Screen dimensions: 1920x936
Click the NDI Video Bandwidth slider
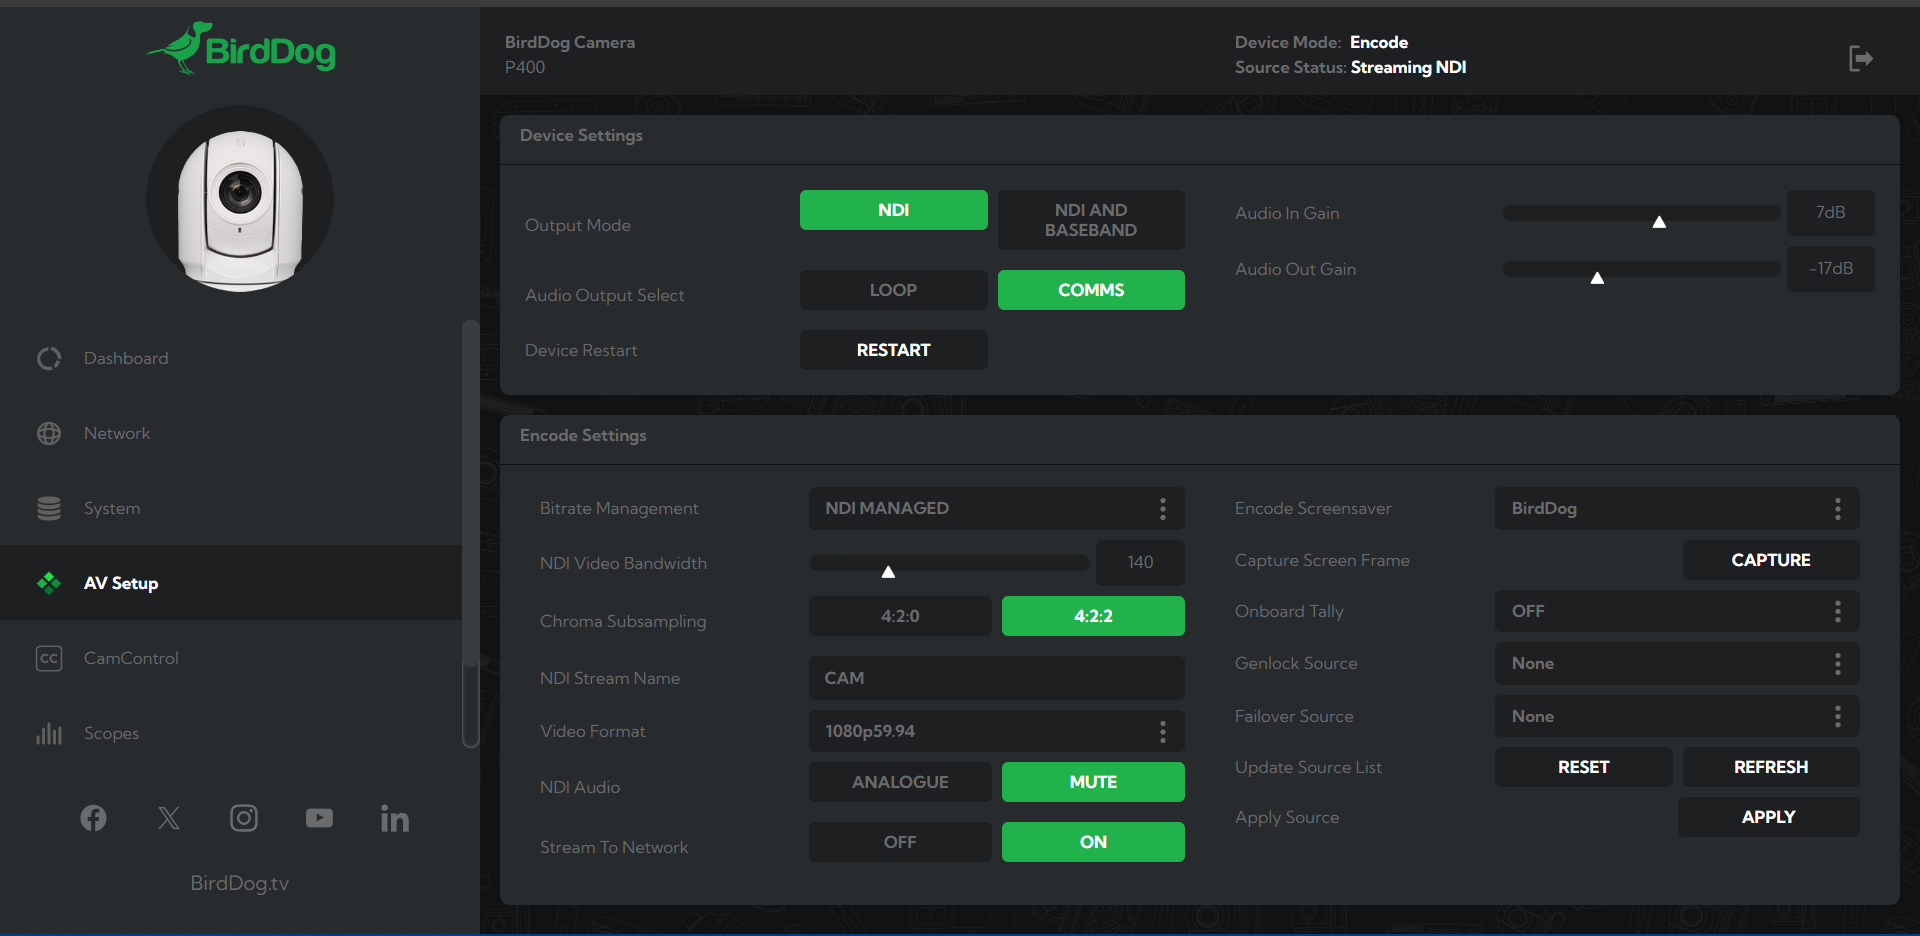(949, 563)
